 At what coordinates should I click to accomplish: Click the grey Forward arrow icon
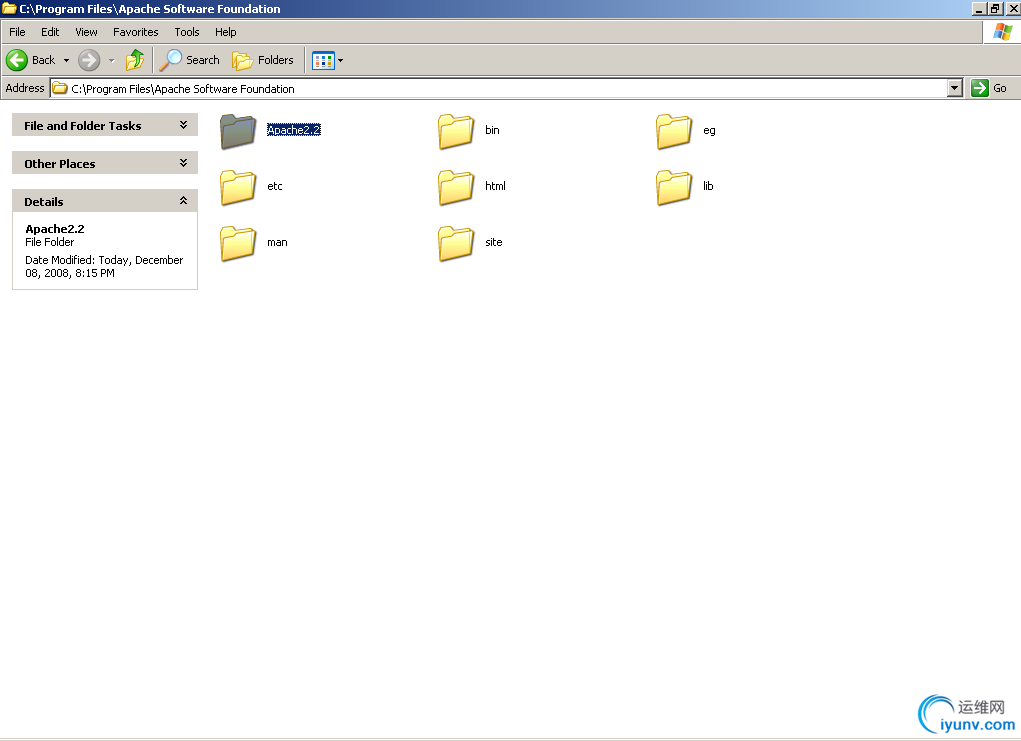pos(89,60)
